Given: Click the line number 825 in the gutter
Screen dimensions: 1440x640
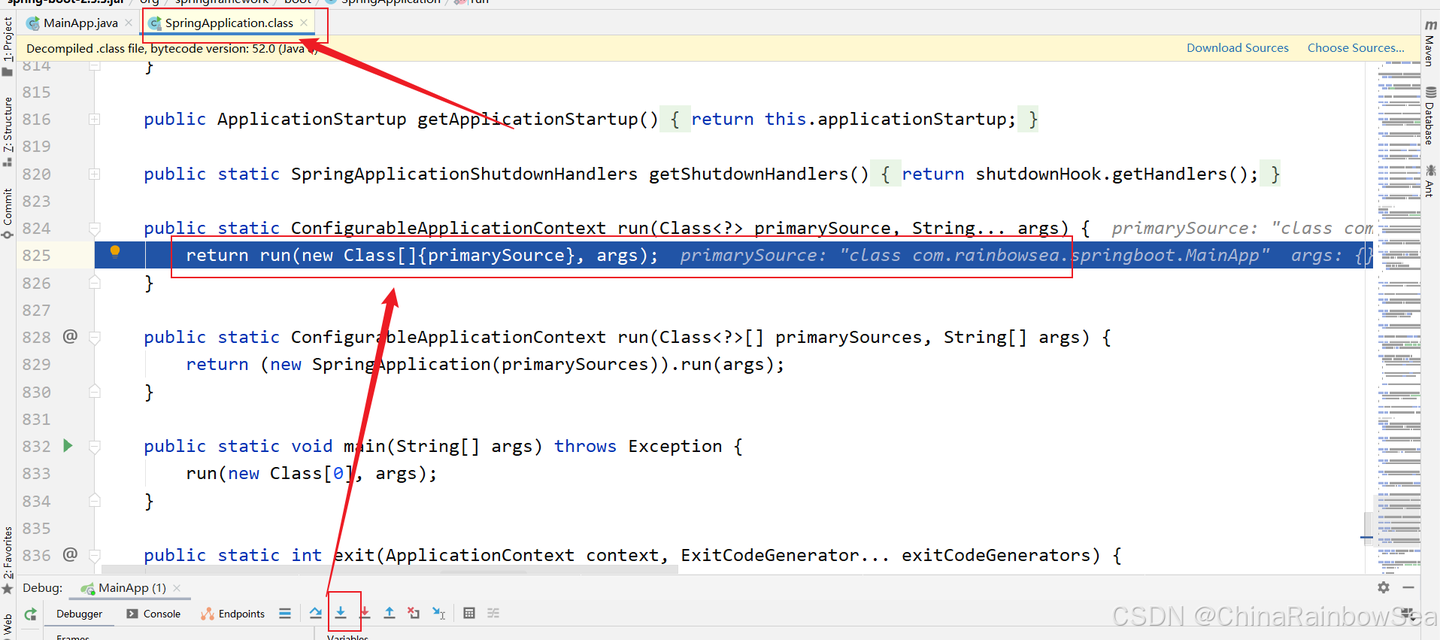Looking at the screenshot, I should pyautogui.click(x=36, y=255).
